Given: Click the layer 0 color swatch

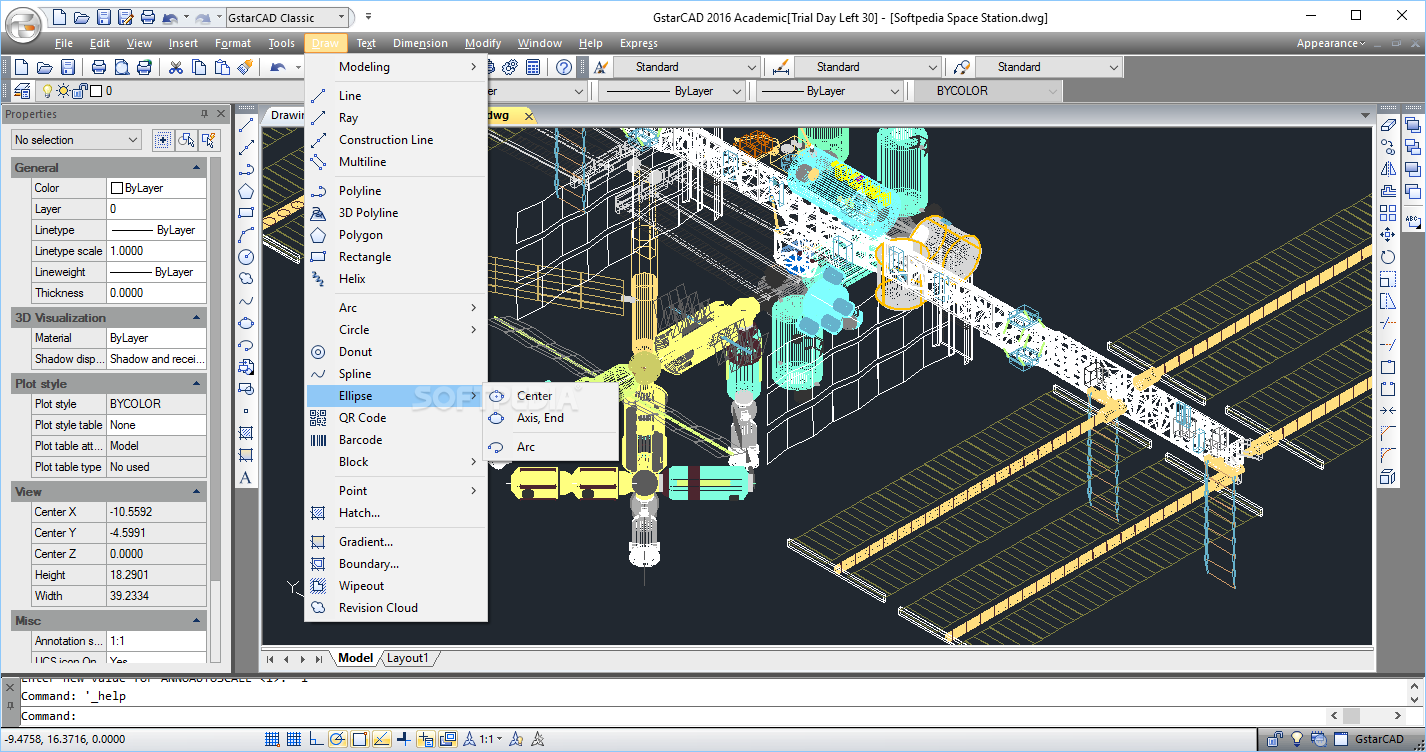Looking at the screenshot, I should (96, 91).
